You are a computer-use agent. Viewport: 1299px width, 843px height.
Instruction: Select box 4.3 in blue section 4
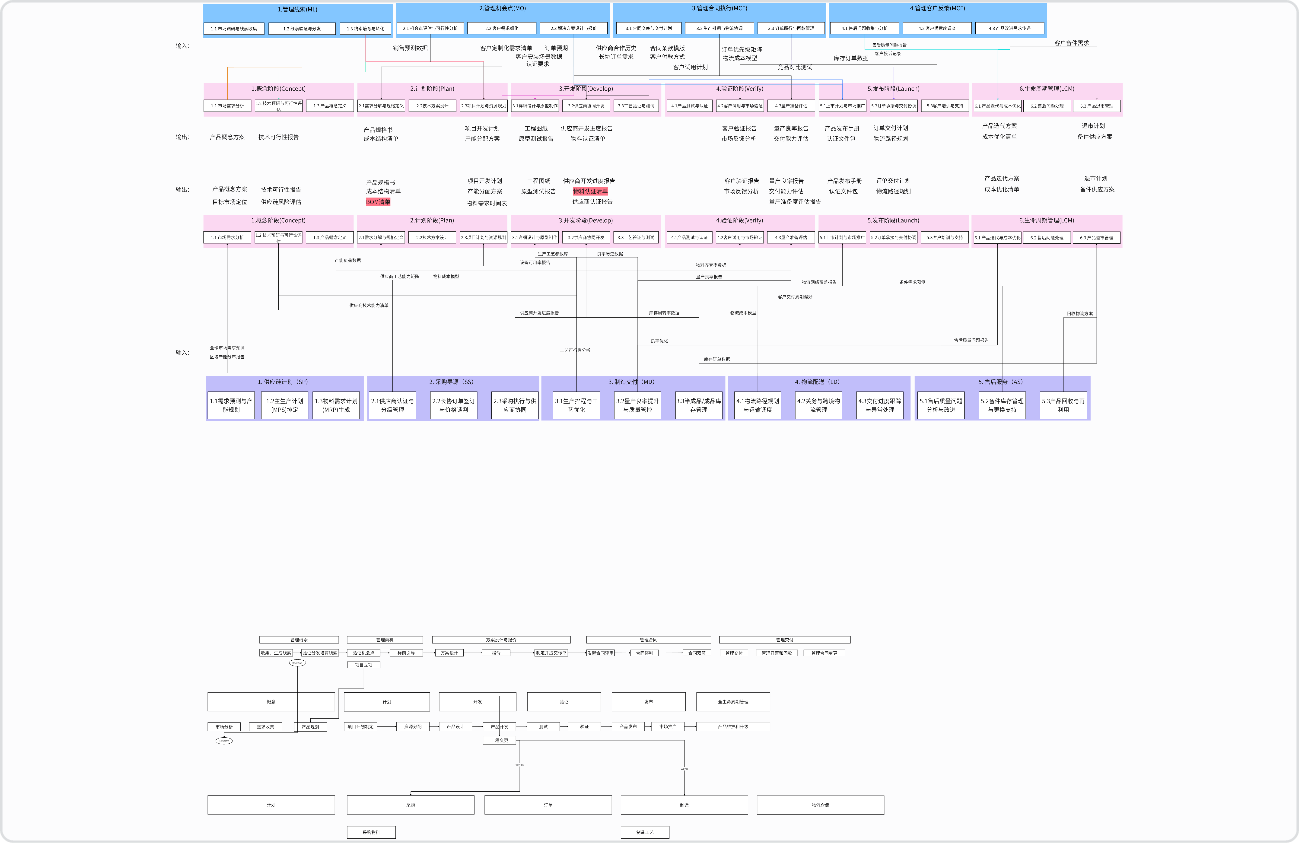[x=1009, y=28]
